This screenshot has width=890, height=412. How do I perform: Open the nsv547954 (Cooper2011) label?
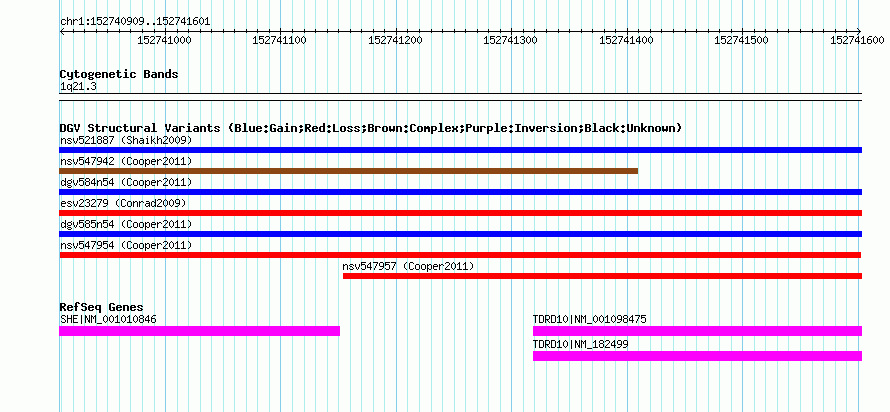click(x=126, y=245)
